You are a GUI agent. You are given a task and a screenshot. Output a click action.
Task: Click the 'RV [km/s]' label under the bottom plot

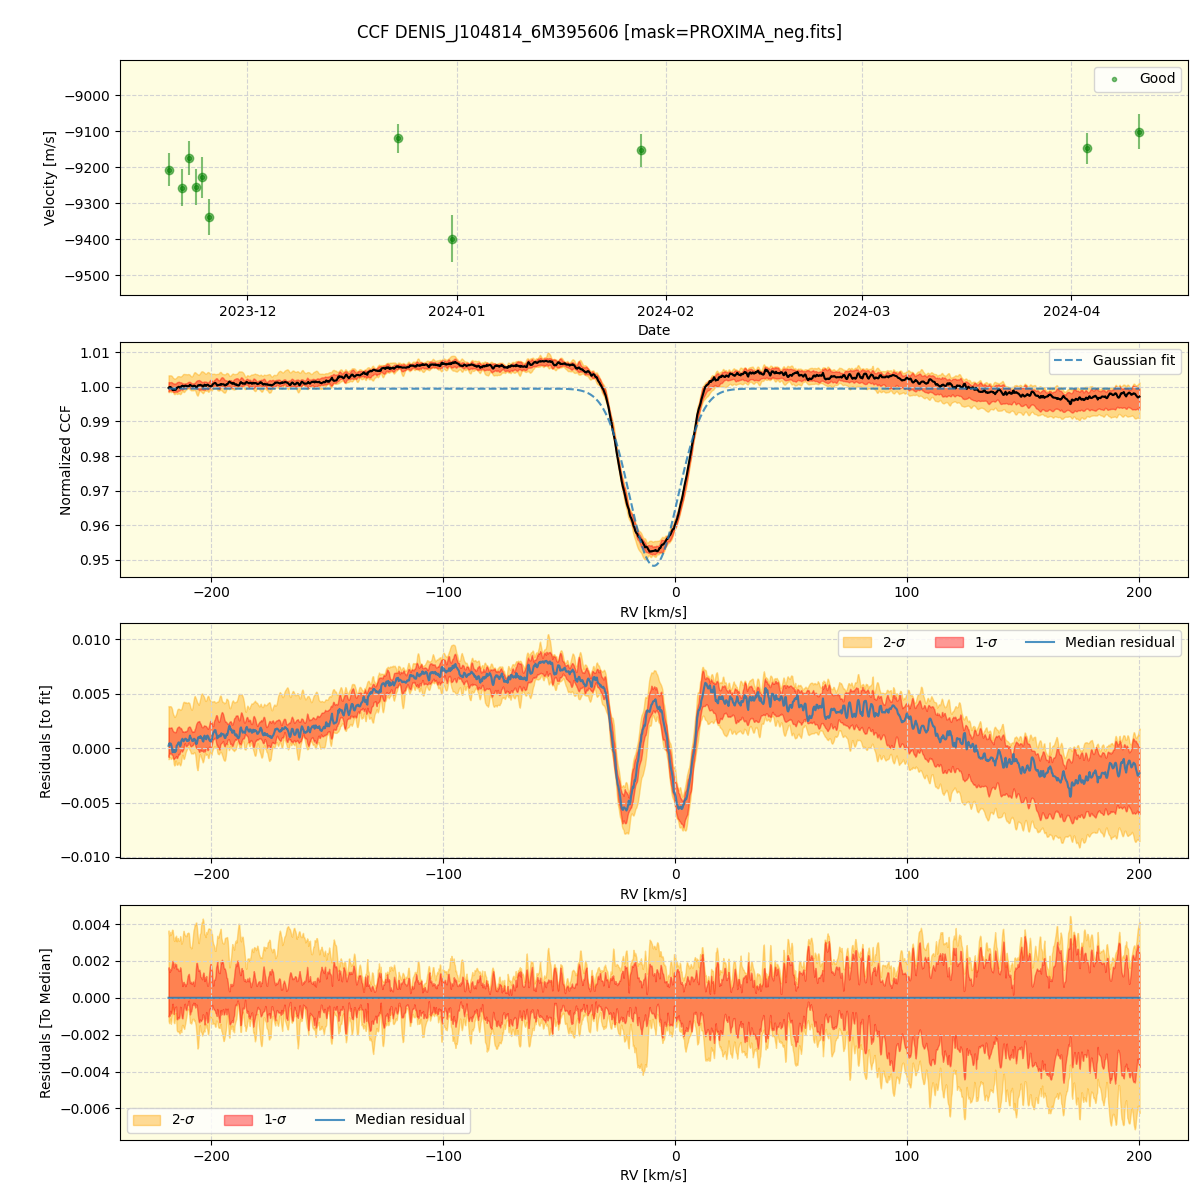pos(654,1175)
